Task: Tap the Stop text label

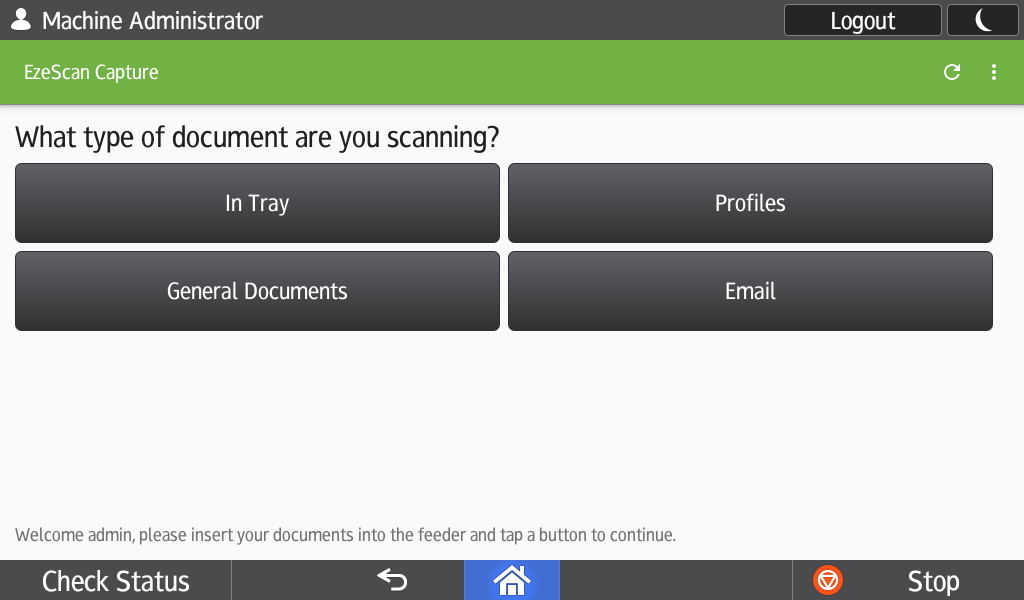Action: [x=932, y=581]
